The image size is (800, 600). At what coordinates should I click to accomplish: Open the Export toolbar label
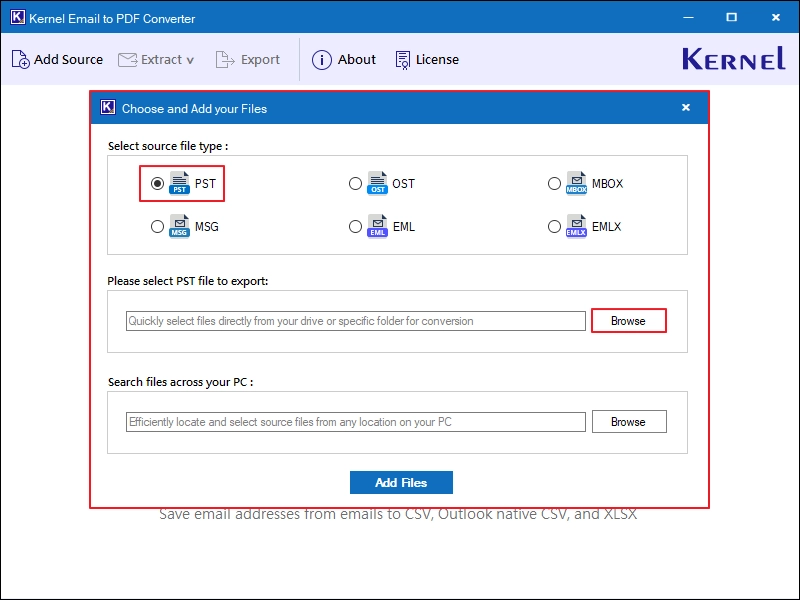click(x=260, y=60)
